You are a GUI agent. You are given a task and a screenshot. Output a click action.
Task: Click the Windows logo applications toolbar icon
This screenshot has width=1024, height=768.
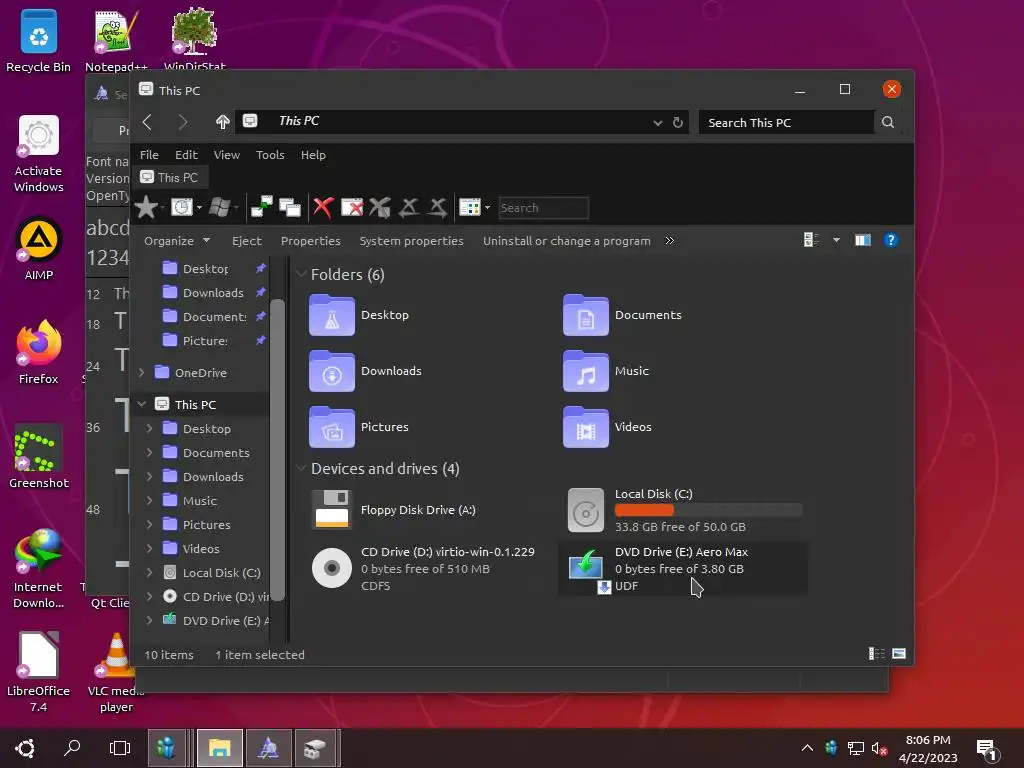[x=219, y=208]
